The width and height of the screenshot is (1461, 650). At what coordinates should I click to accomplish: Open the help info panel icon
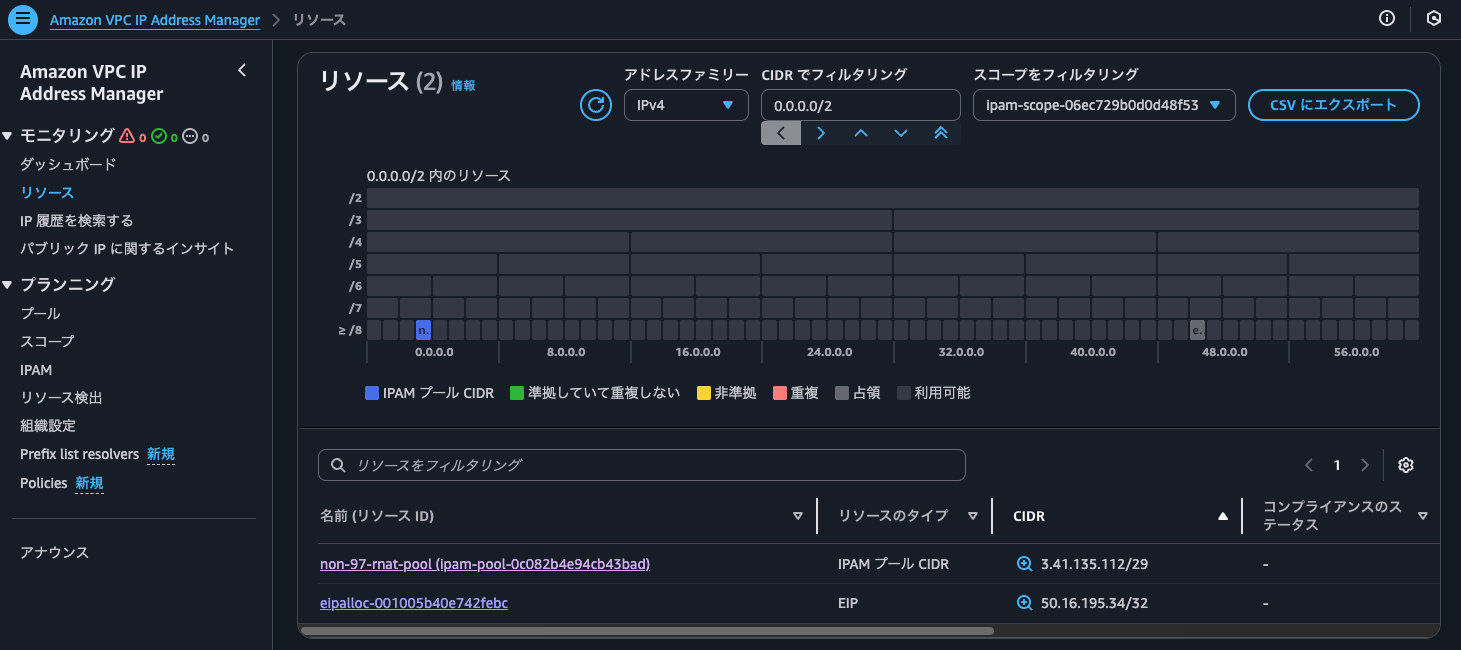pyautogui.click(x=1386, y=18)
